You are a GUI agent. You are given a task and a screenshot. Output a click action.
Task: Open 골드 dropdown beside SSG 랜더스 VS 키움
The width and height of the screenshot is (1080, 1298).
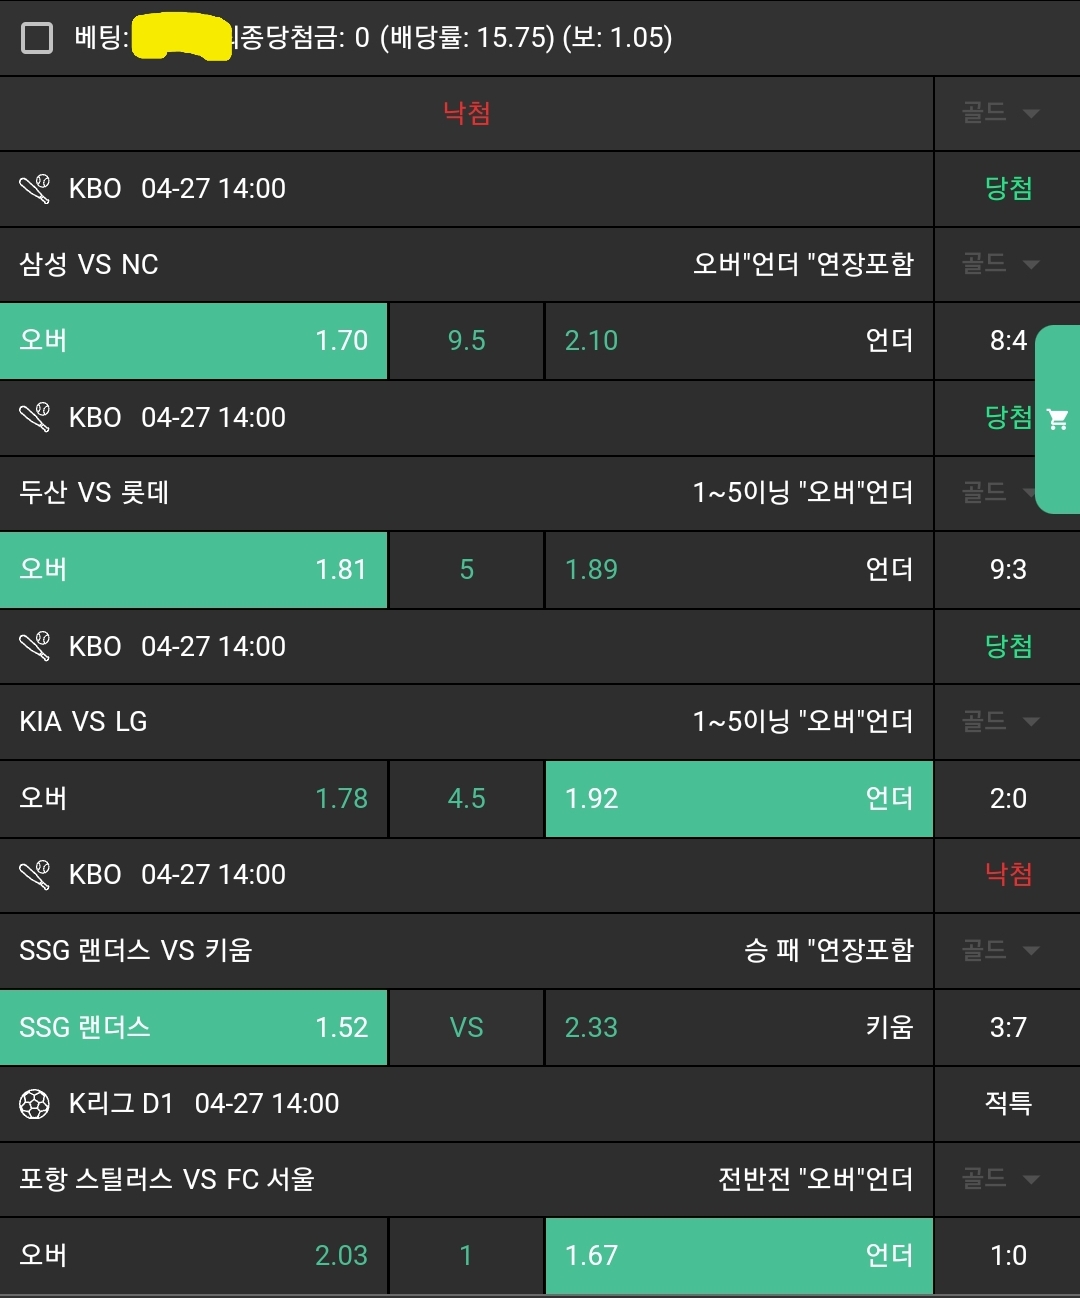point(1000,950)
